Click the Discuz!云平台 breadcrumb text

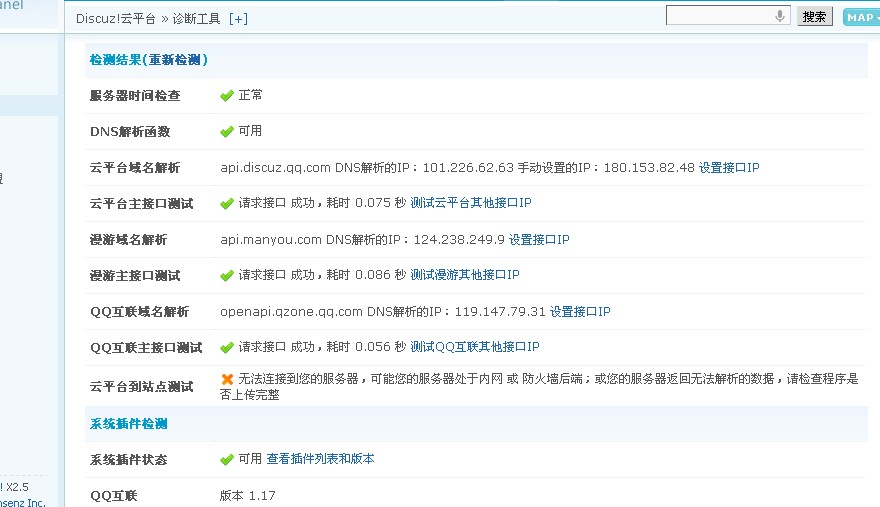tap(116, 19)
